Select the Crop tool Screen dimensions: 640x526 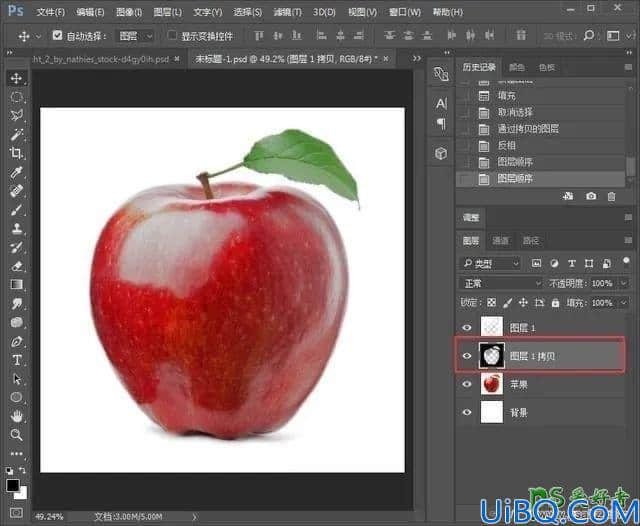[x=16, y=153]
